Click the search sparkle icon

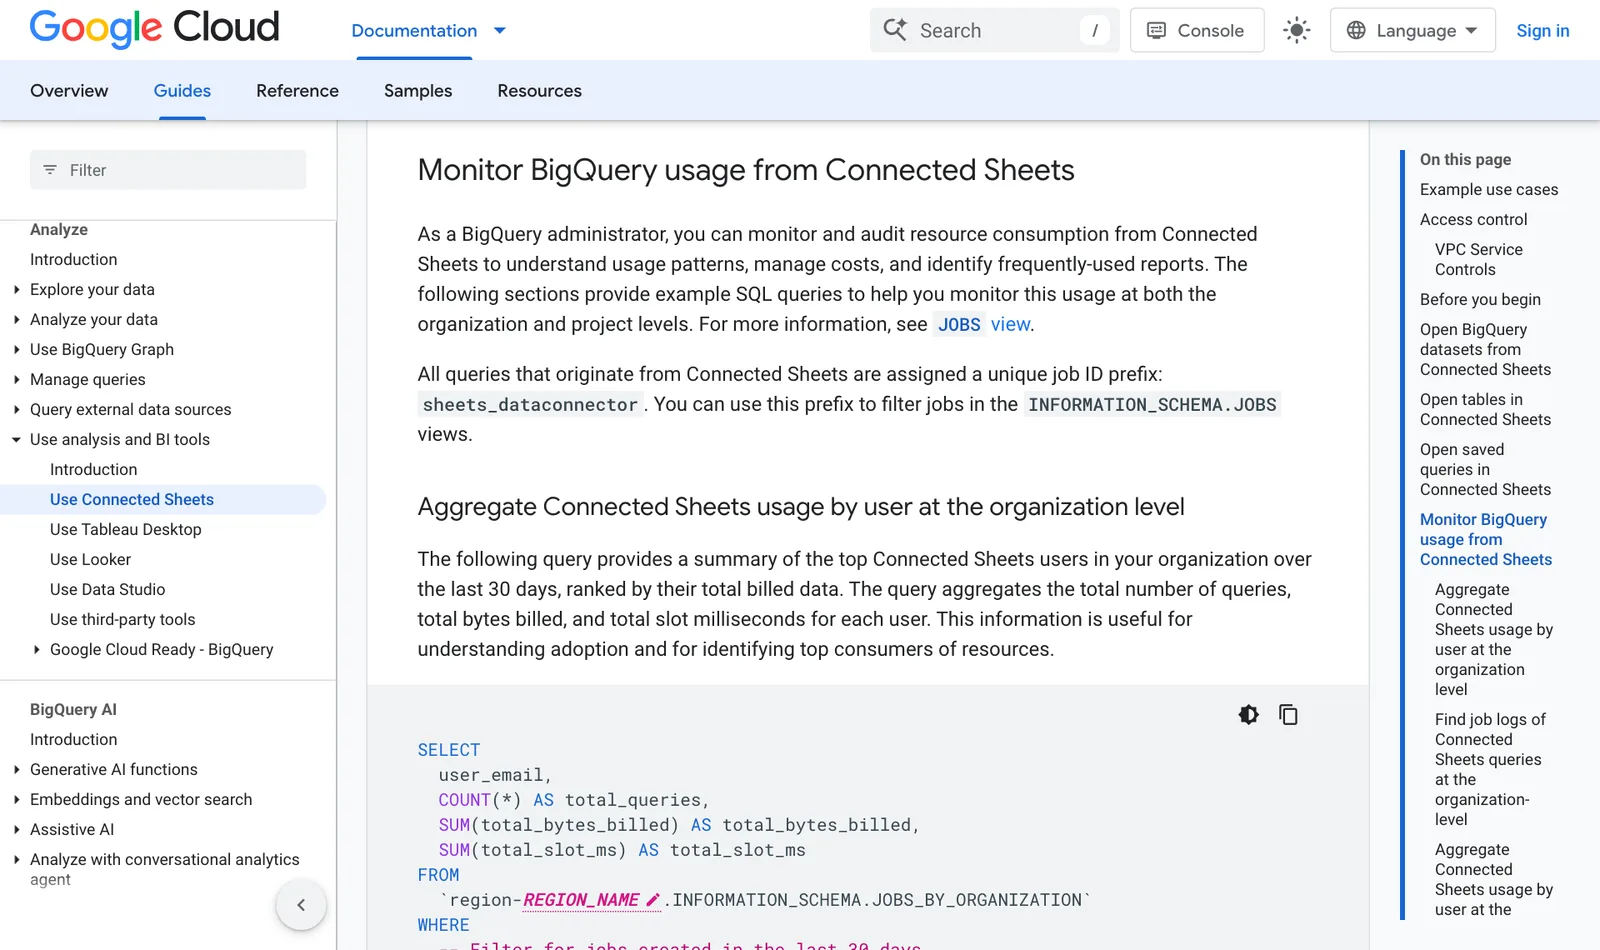tap(895, 30)
